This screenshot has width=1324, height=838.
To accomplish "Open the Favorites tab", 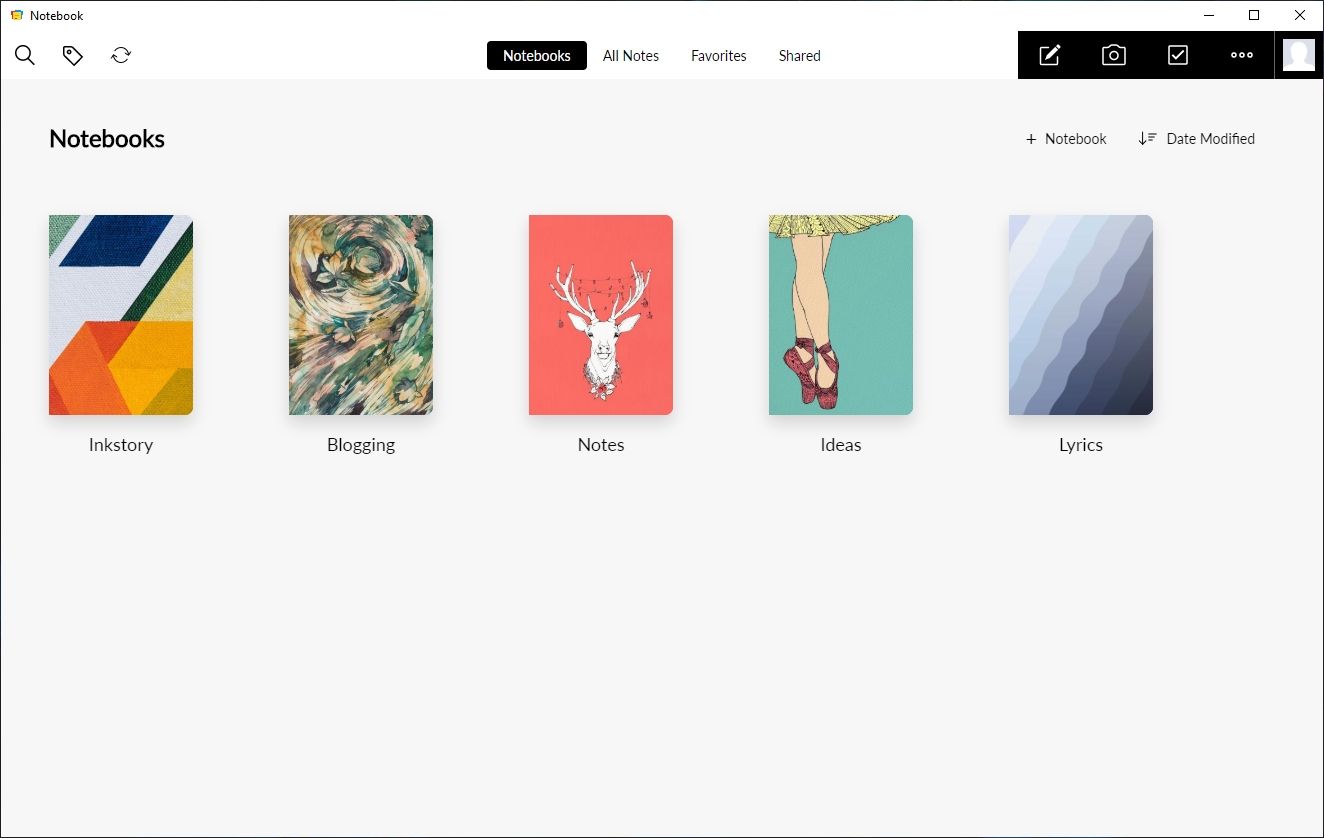I will click(718, 56).
